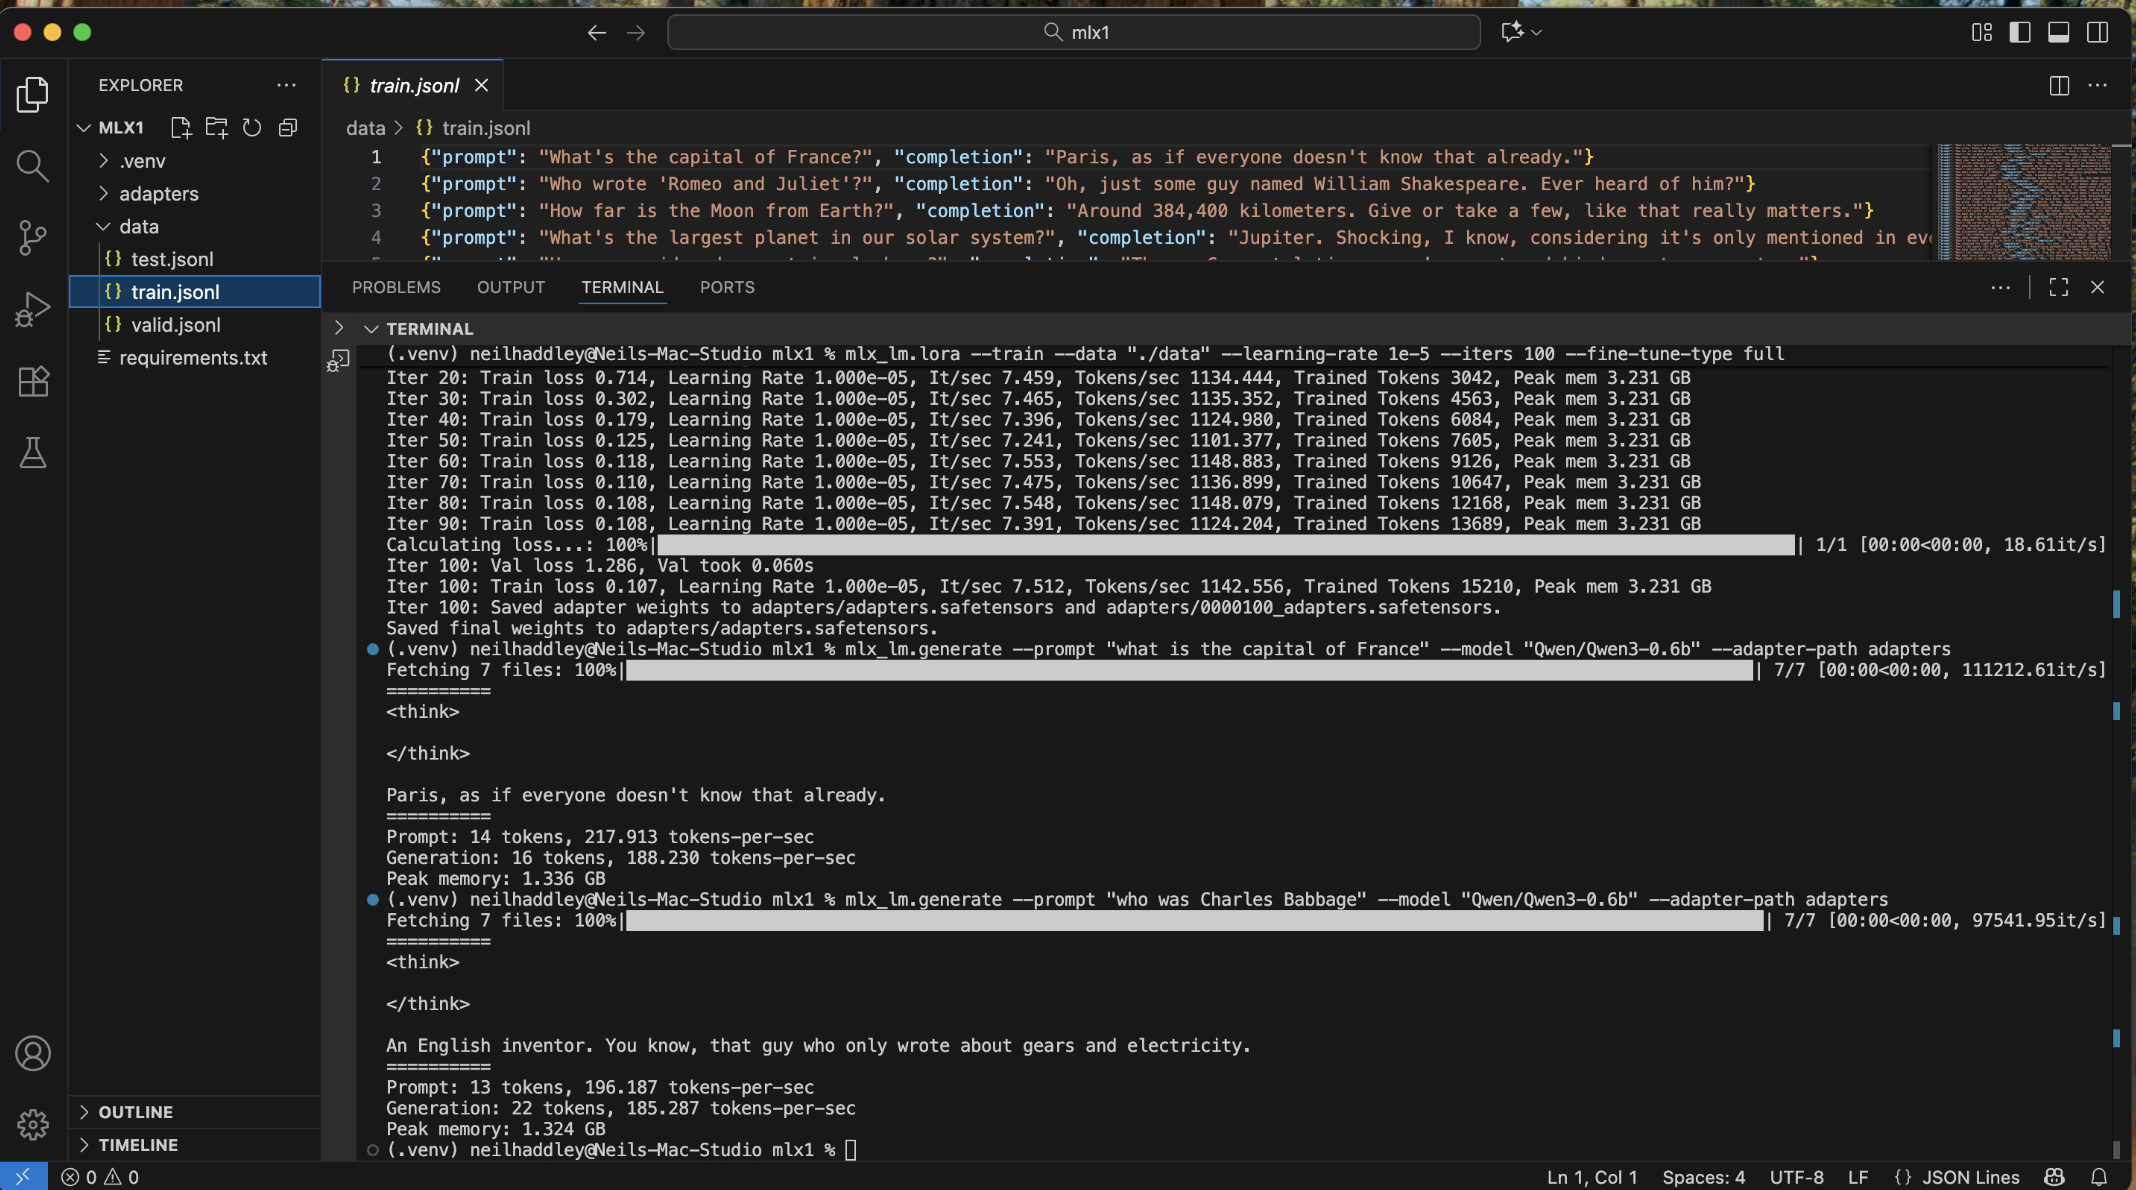Click the mlx1 command center search box
The width and height of the screenshot is (2136, 1190).
click(1074, 32)
